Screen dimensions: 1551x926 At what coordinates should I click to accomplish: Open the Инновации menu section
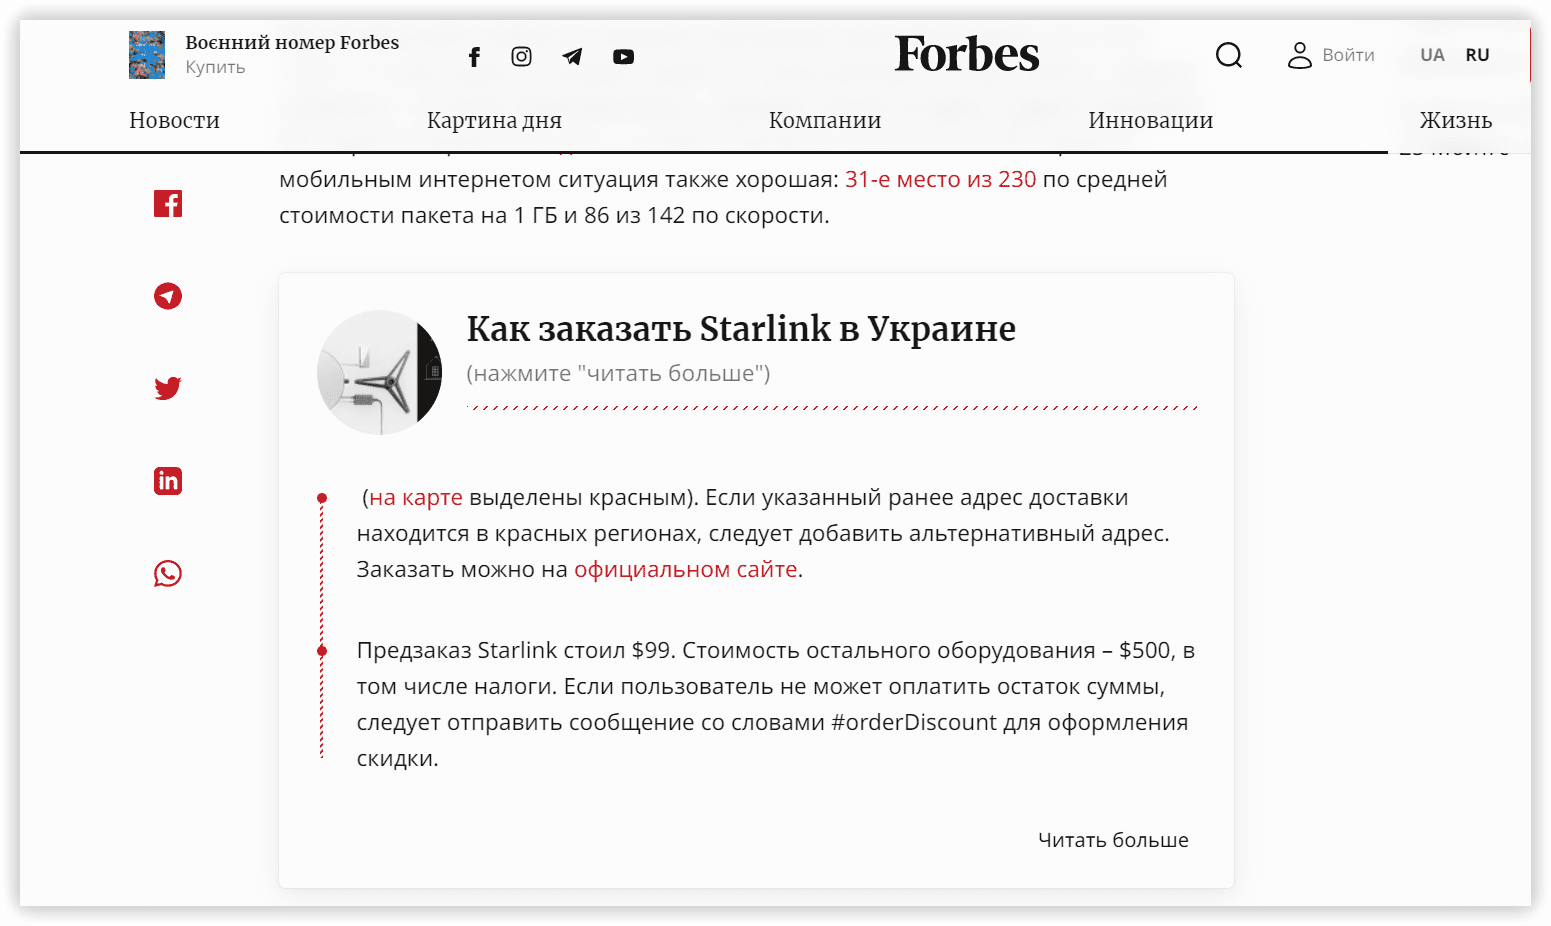[x=1150, y=120]
